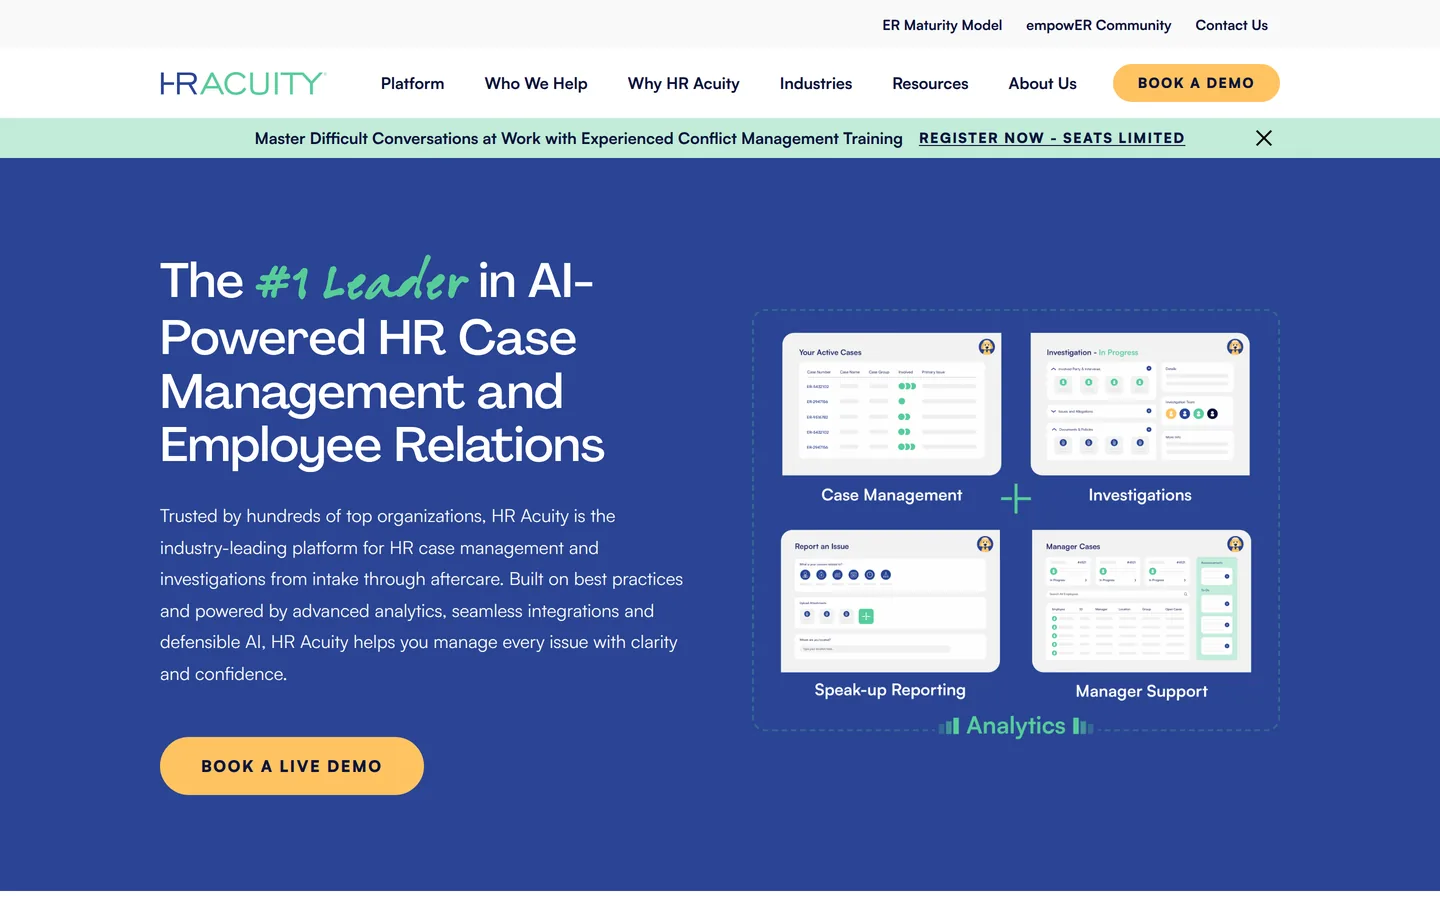
Task: Click avatar icon on Your Active Cases card
Action: tap(987, 347)
